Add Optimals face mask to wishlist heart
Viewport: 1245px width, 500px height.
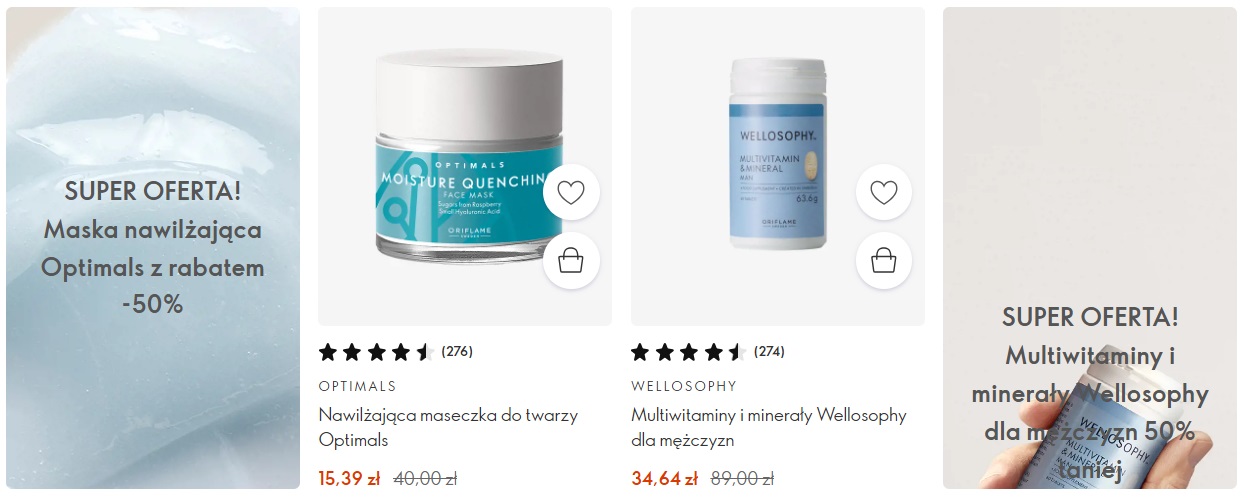click(x=571, y=192)
